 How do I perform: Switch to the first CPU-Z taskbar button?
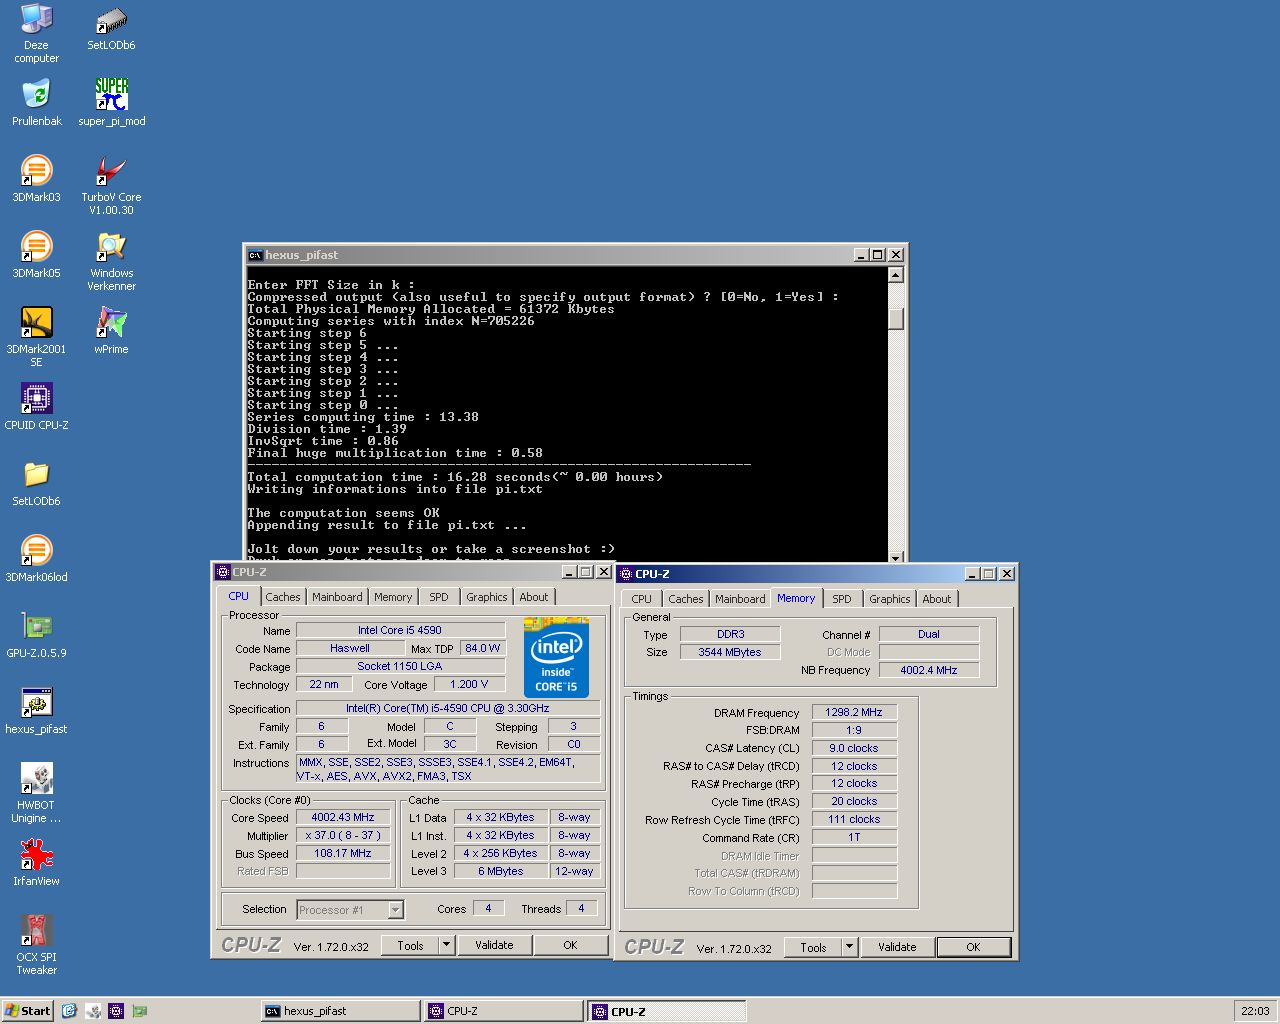coord(504,1011)
